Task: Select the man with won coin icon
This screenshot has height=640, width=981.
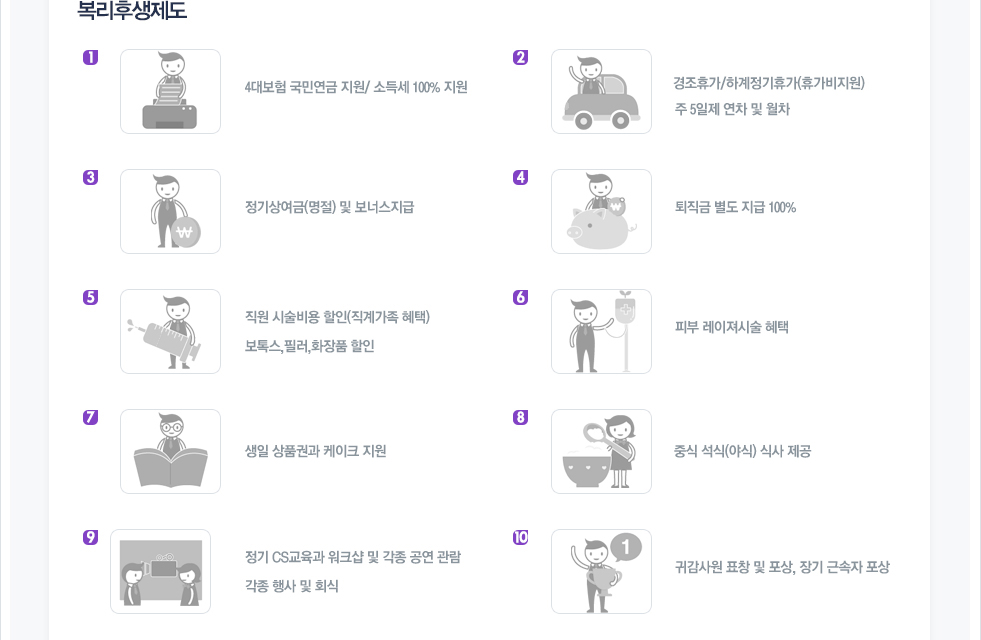Action: (x=170, y=211)
